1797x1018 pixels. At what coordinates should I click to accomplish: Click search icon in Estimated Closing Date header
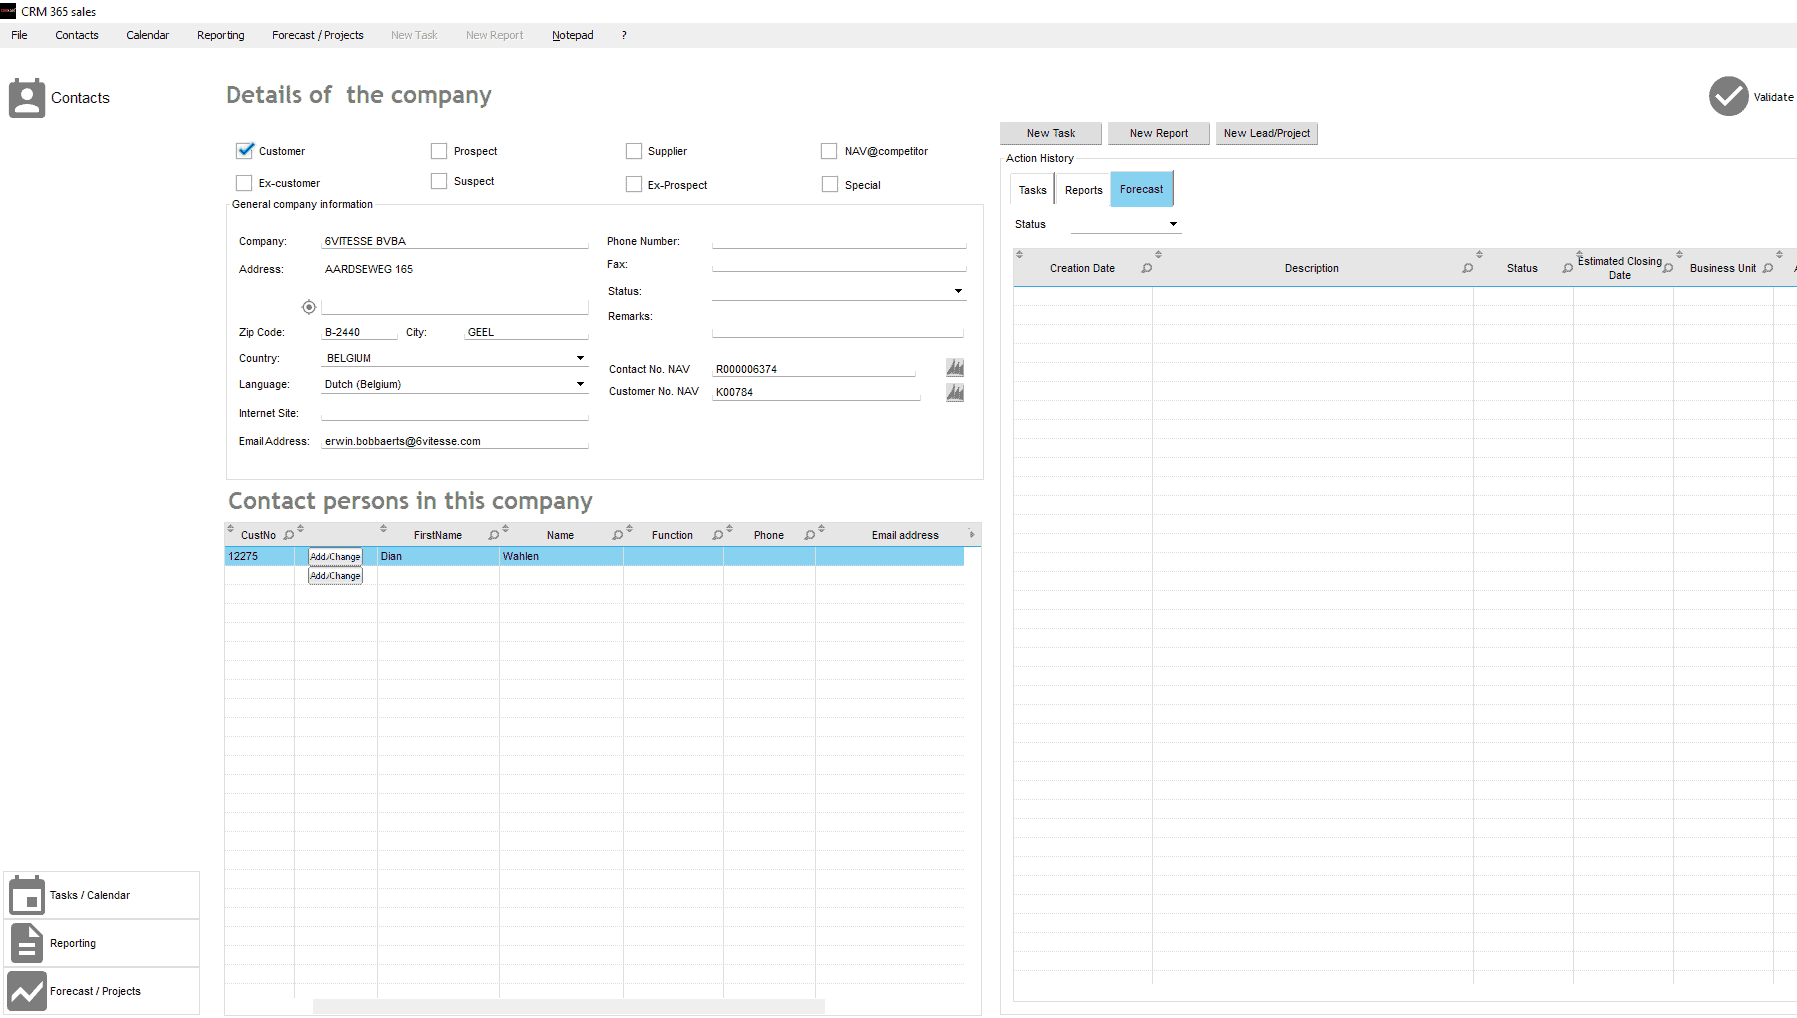[1667, 268]
